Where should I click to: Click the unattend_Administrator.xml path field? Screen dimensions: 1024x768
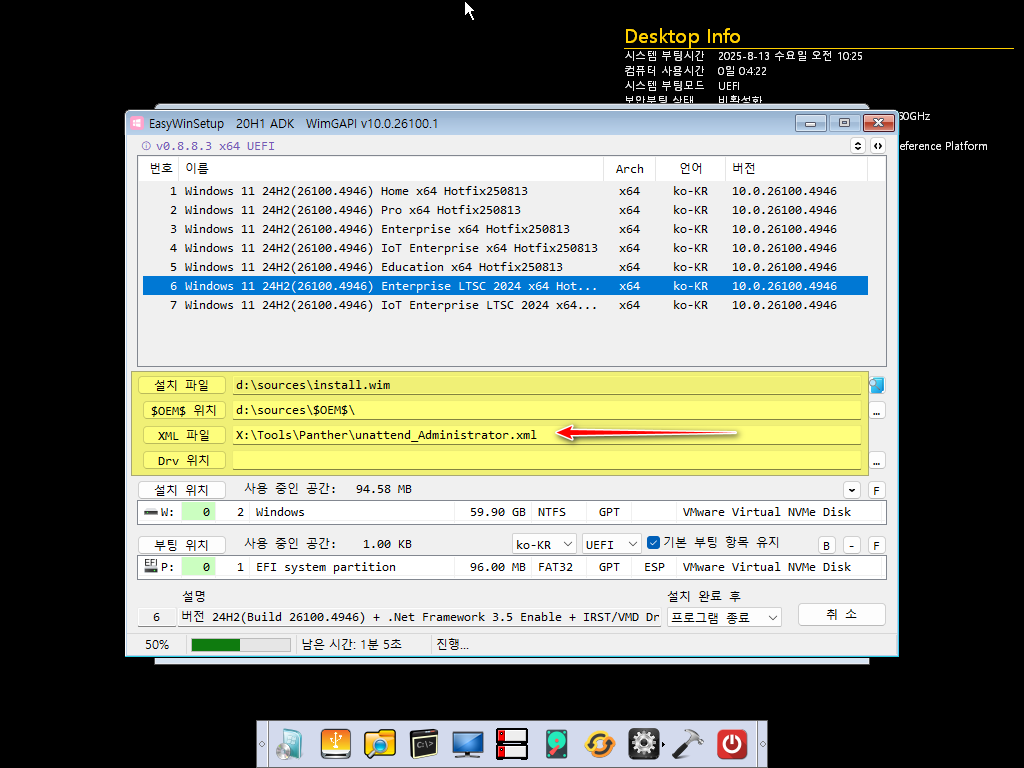pyautogui.click(x=547, y=435)
